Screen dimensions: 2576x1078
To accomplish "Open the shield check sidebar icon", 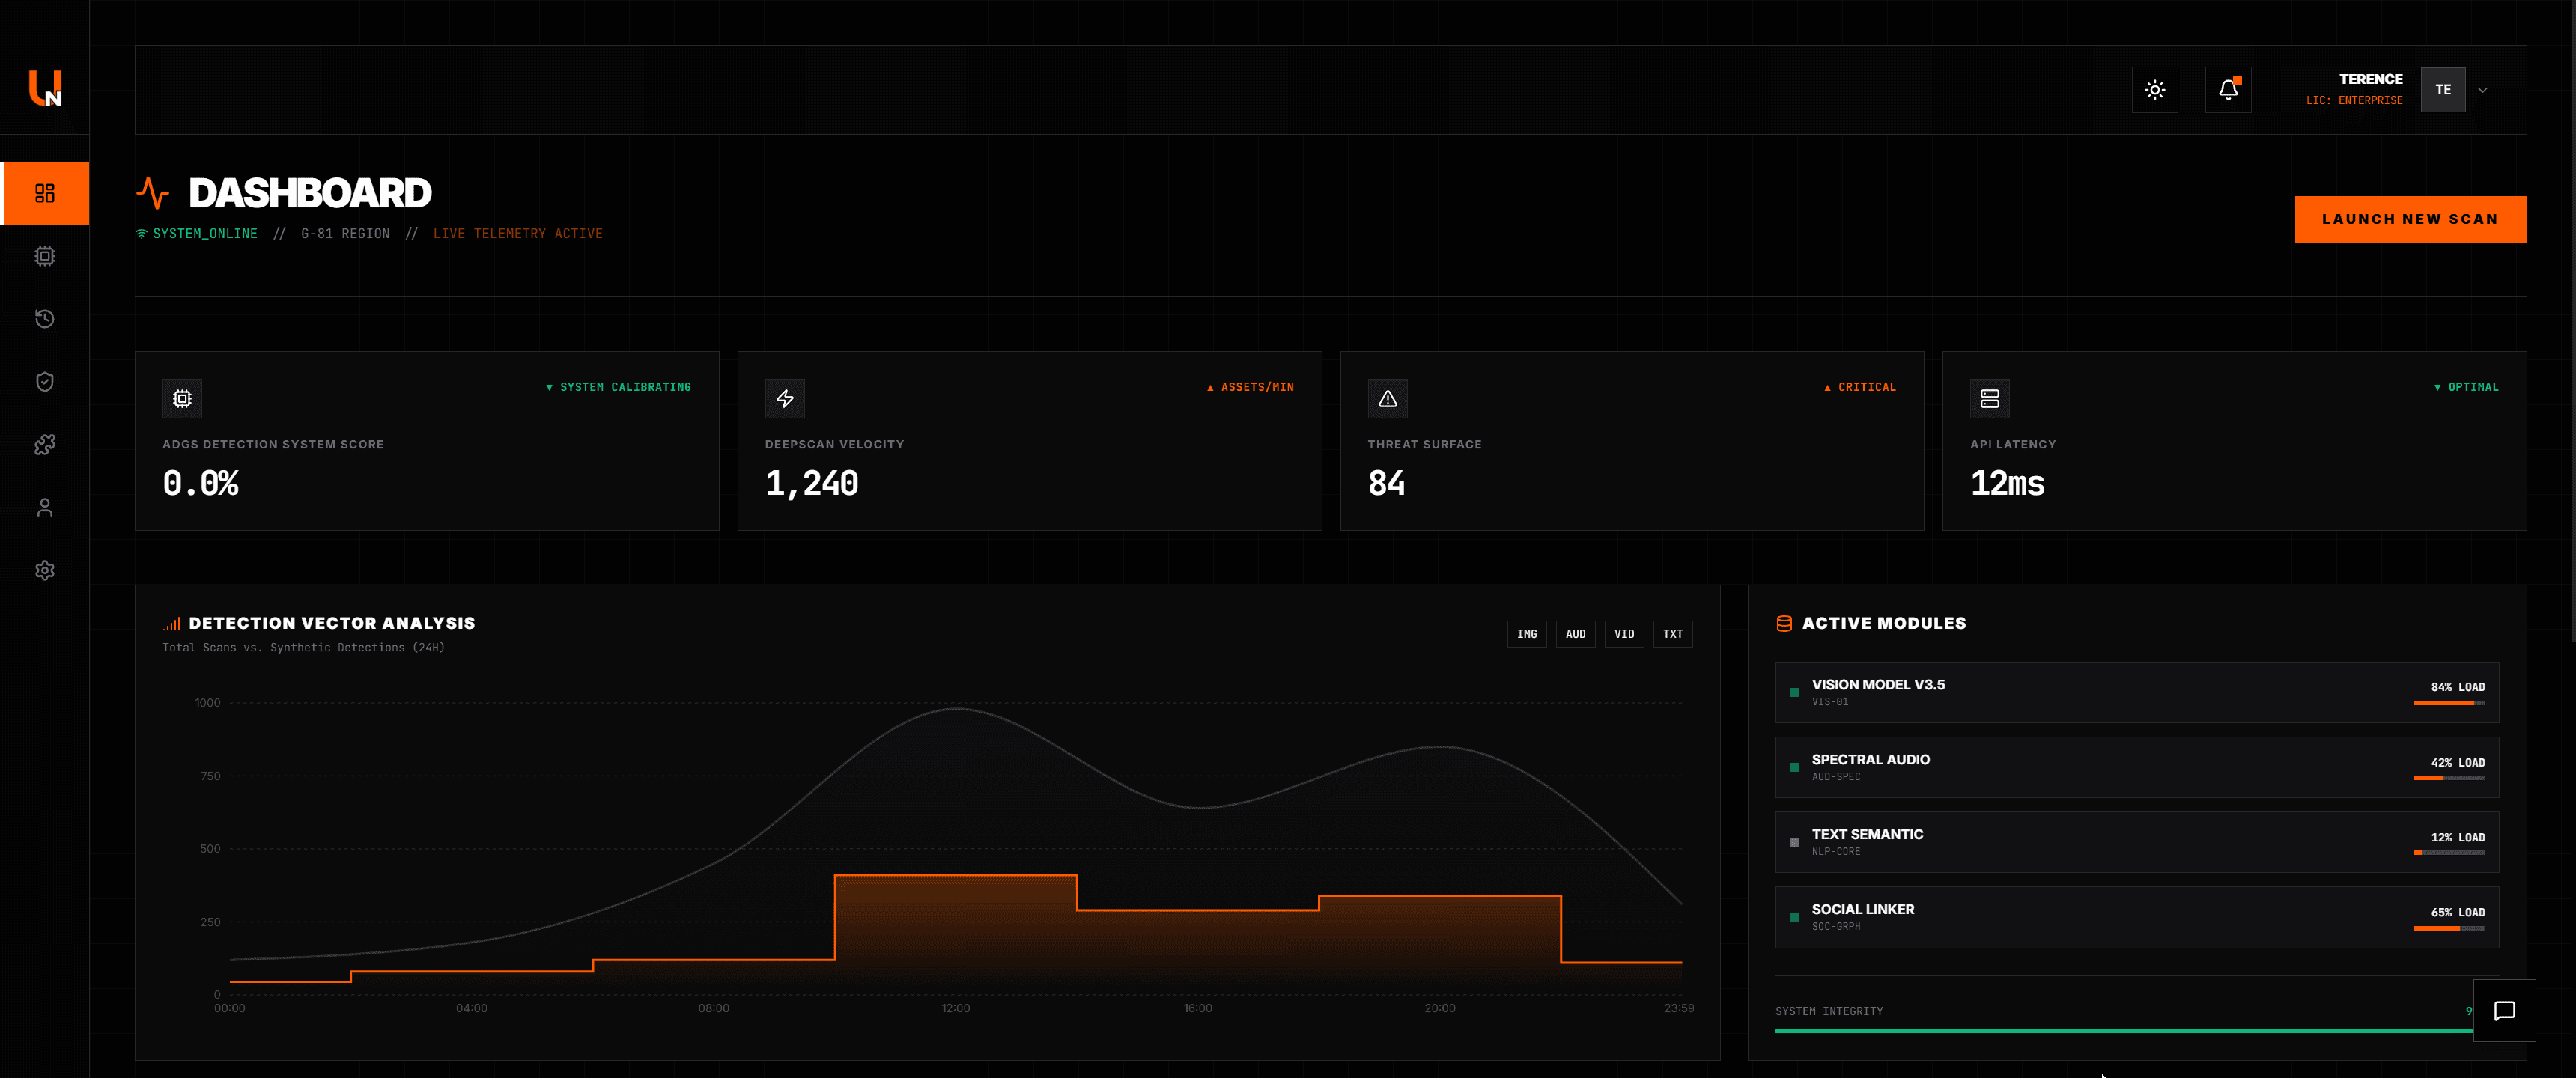I will [45, 382].
